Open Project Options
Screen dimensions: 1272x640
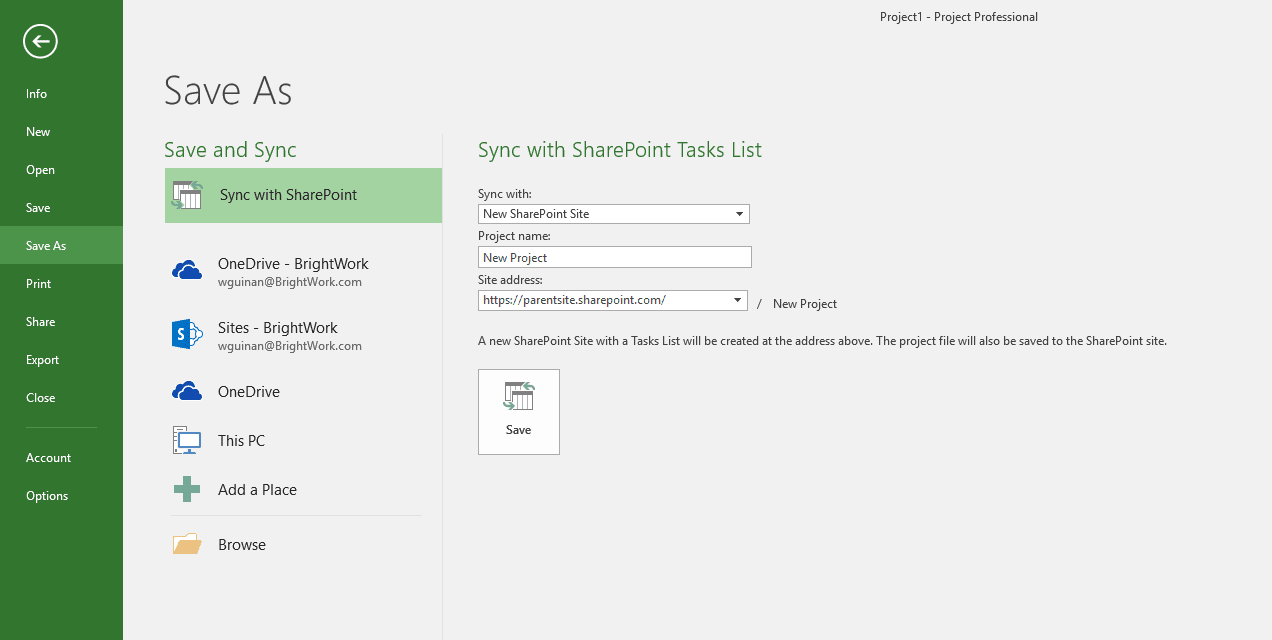(x=61, y=496)
